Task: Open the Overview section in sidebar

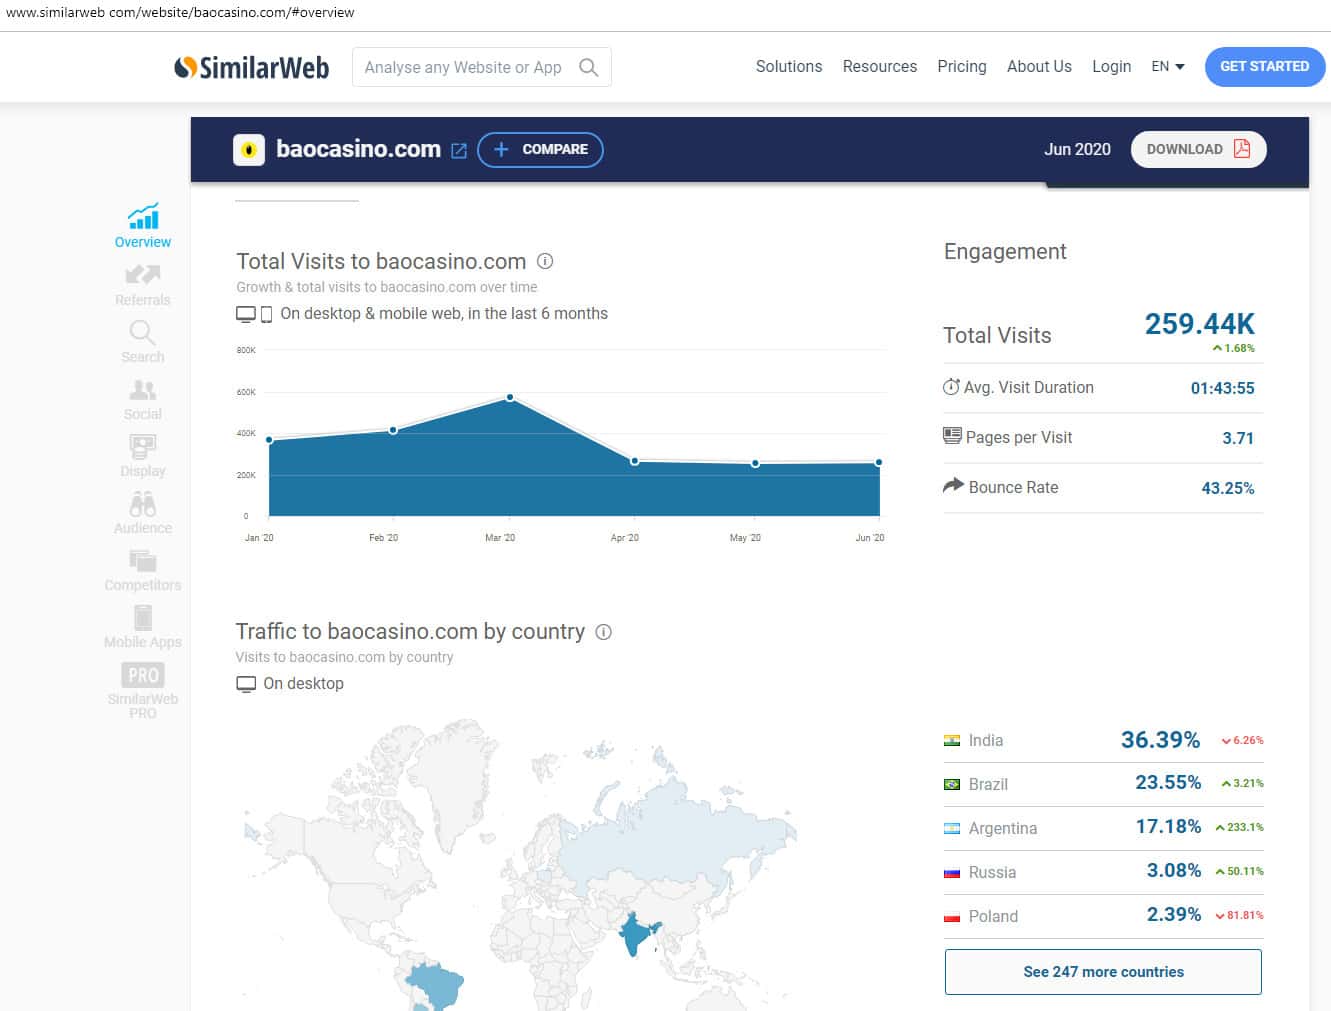Action: (143, 227)
